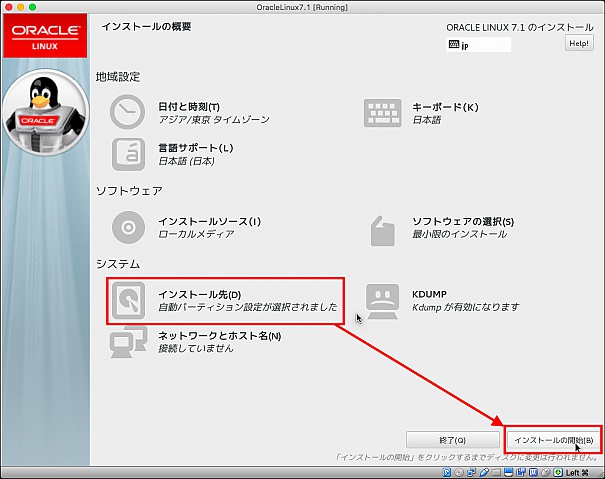Open the KDUMP sad-face monitor icon
The width and height of the screenshot is (605, 479).
coord(382,301)
